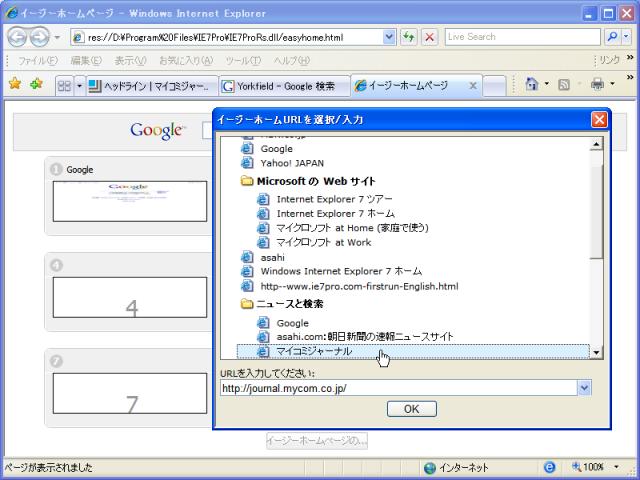The image size is (640, 480).
Task: Click the URL input field in dialog
Action: click(x=399, y=388)
